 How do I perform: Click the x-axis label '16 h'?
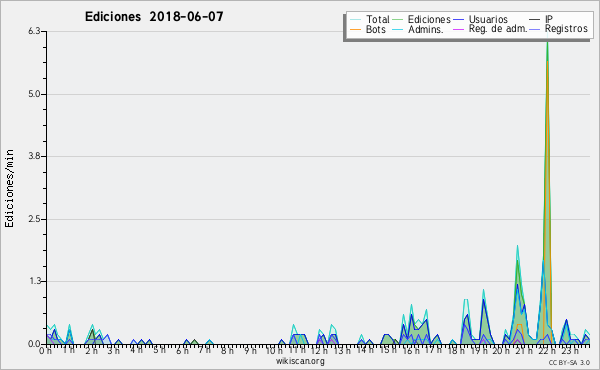pyautogui.click(x=410, y=351)
